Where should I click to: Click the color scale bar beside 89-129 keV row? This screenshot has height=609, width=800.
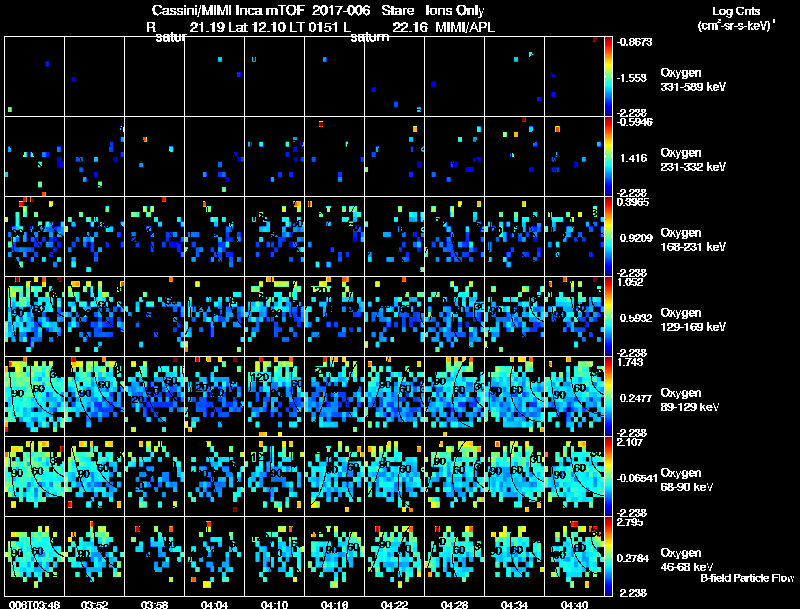coord(608,396)
